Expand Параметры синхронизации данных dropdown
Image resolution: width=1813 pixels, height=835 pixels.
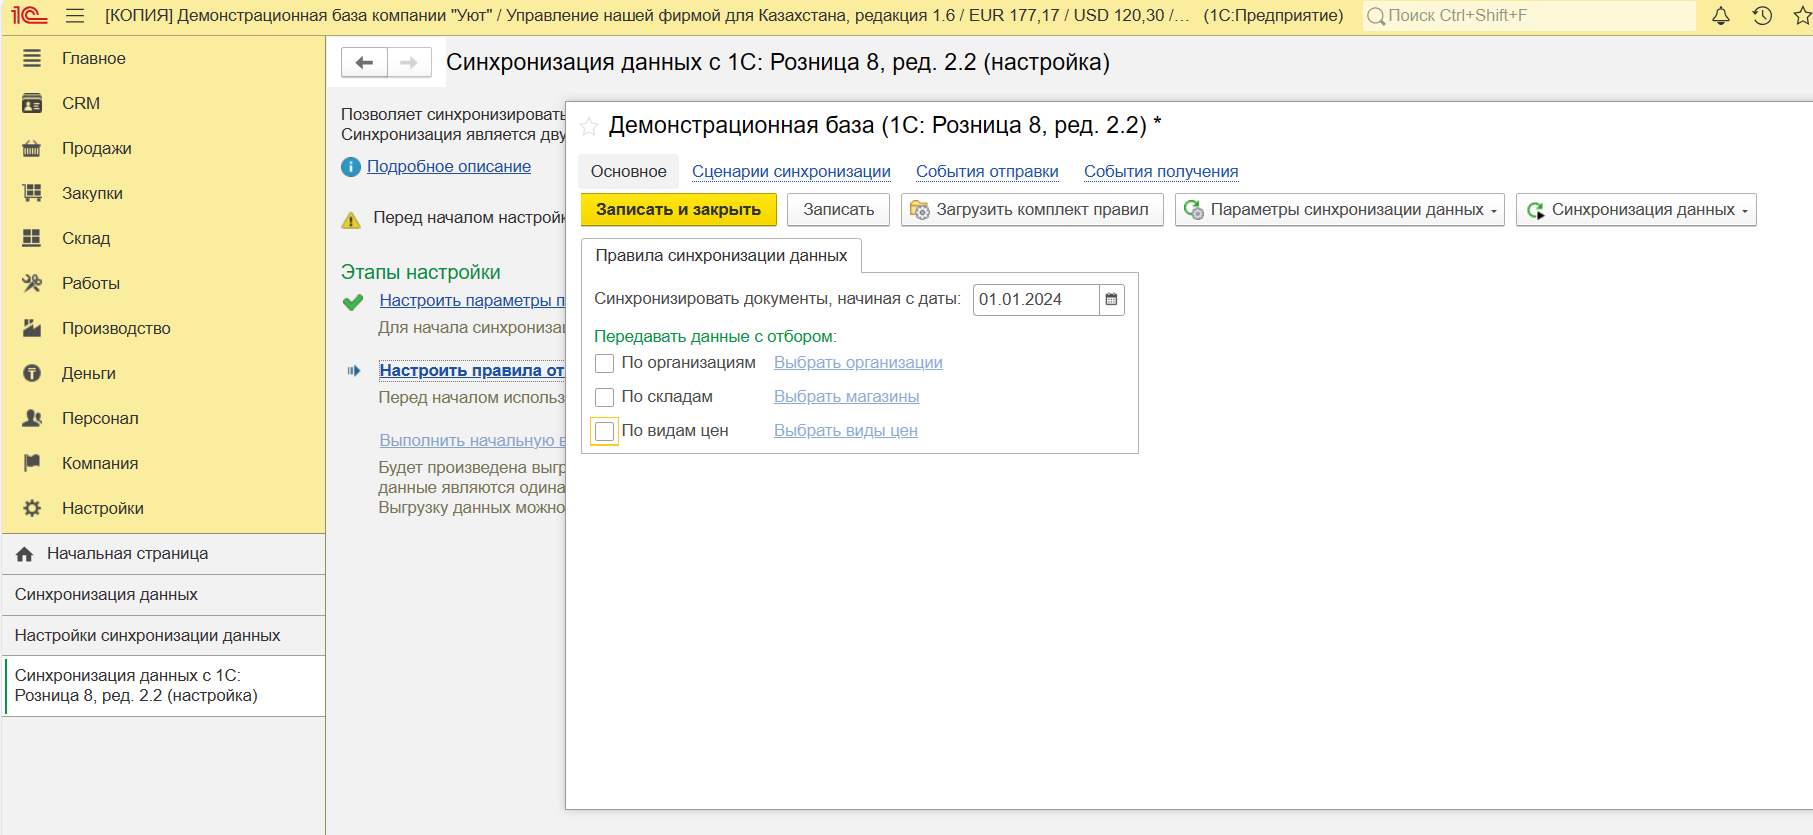[x=1339, y=210]
